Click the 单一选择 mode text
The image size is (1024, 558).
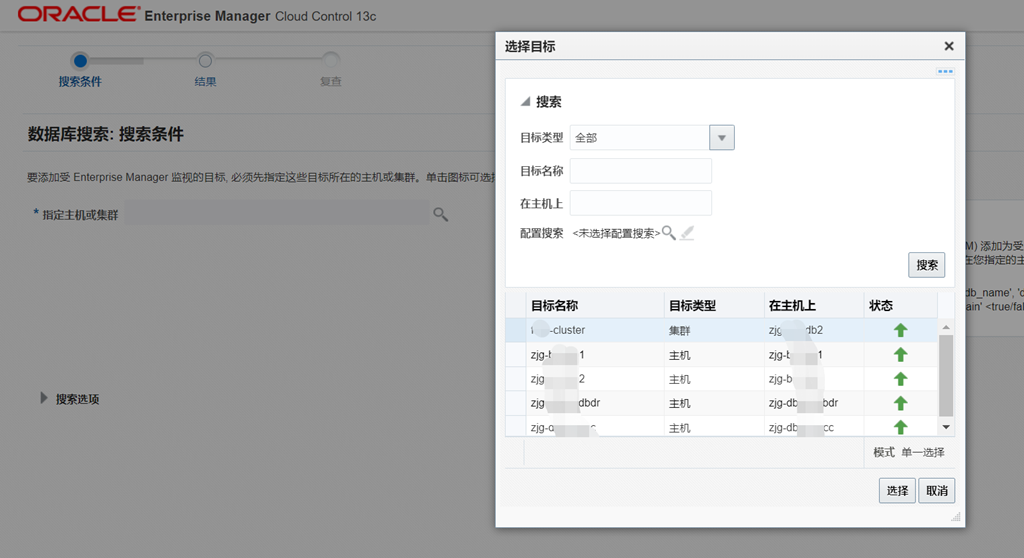click(923, 452)
